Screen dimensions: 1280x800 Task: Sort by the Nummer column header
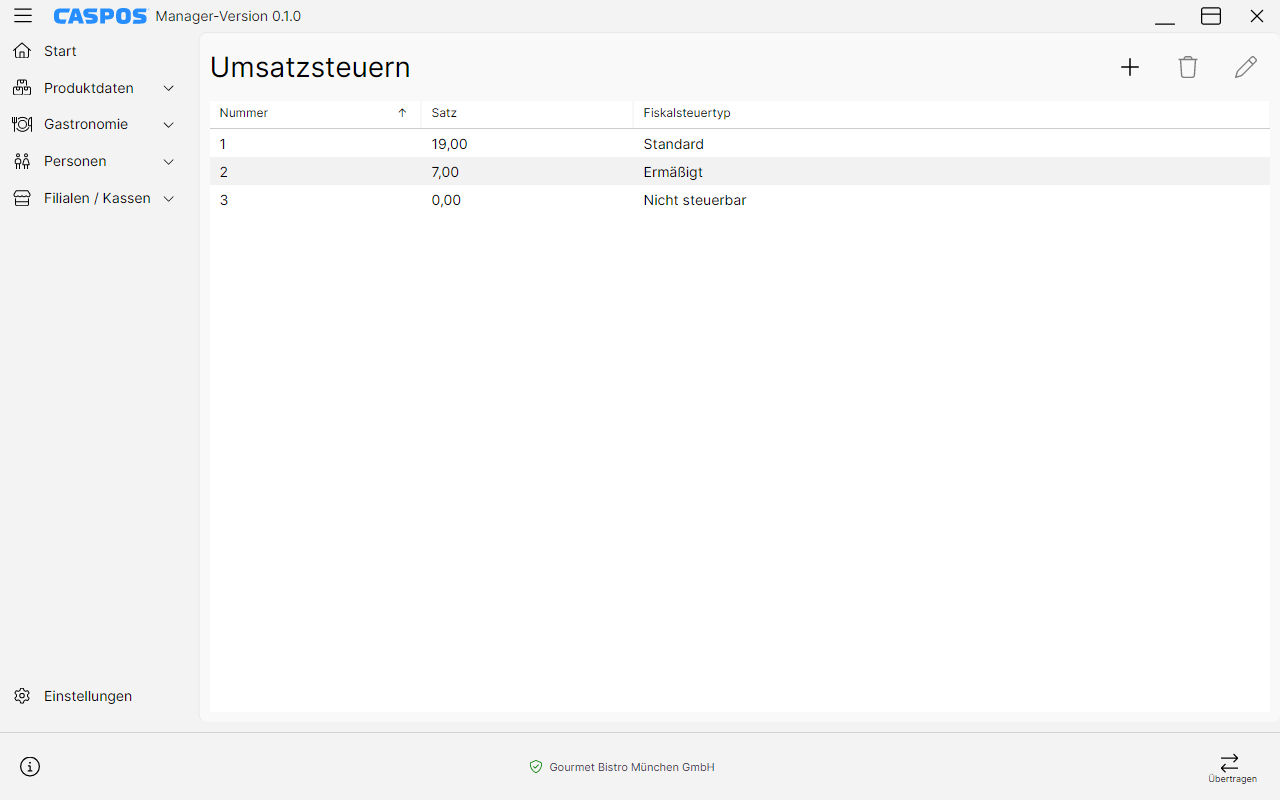[x=315, y=113]
